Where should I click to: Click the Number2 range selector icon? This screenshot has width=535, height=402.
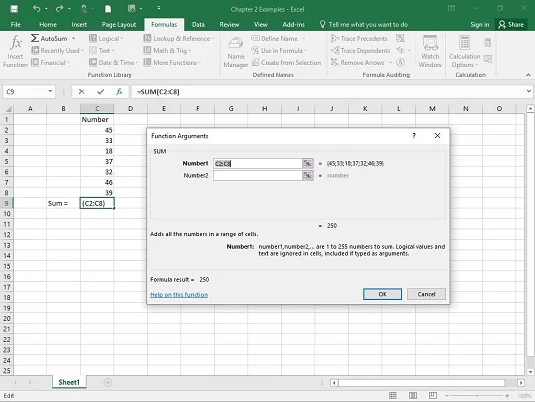click(307, 175)
